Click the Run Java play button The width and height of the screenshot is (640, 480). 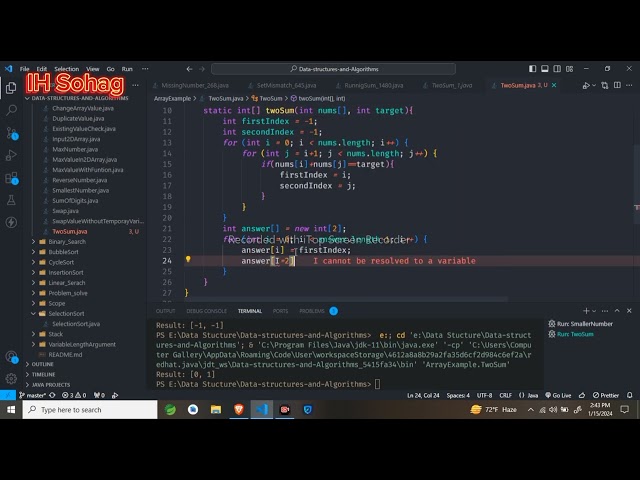(x=586, y=85)
